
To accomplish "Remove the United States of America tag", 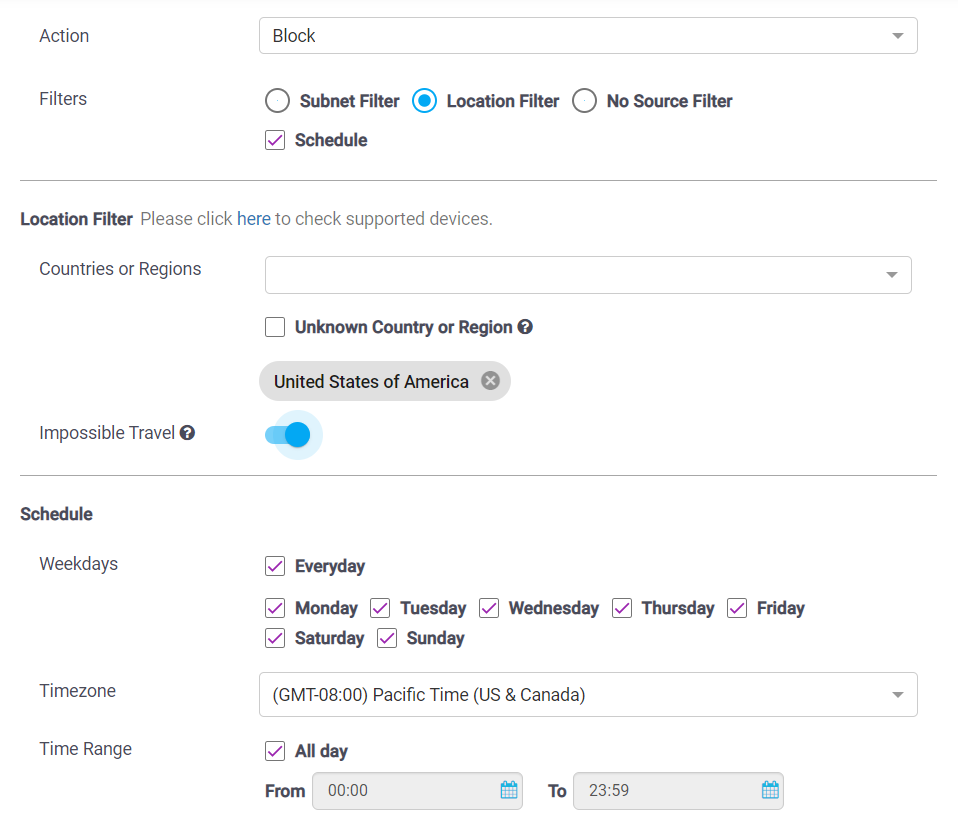I will pyautogui.click(x=490, y=381).
